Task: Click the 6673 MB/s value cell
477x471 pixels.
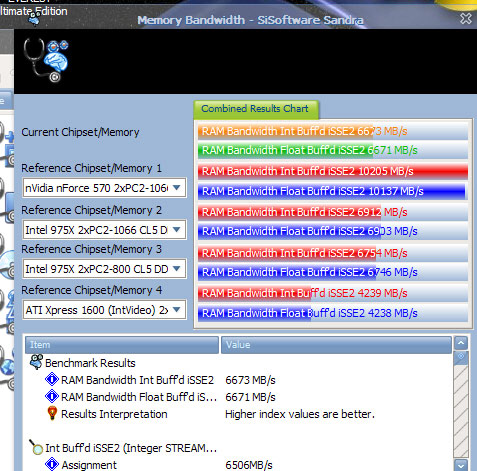Action: click(x=250, y=380)
